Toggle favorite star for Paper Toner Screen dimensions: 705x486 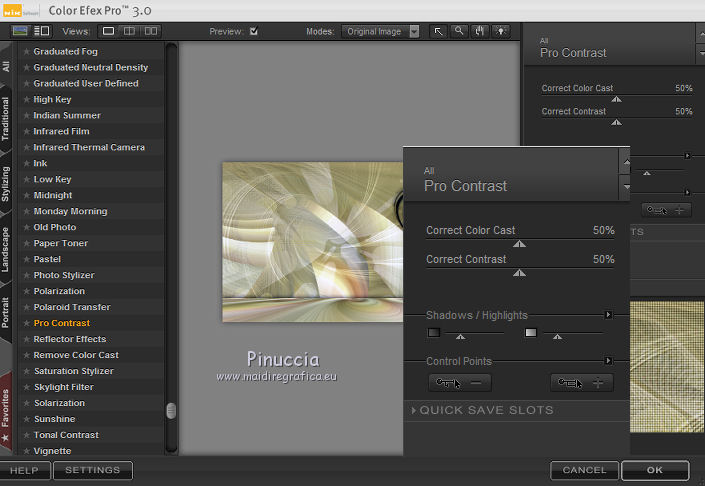[x=27, y=243]
